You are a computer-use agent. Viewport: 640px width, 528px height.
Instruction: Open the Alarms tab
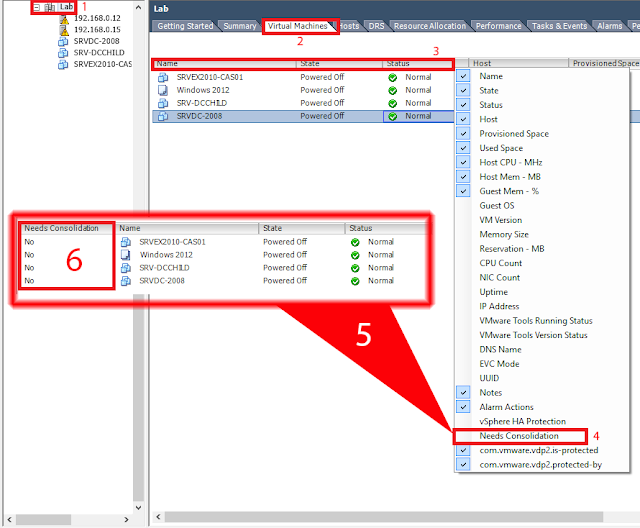(x=609, y=26)
